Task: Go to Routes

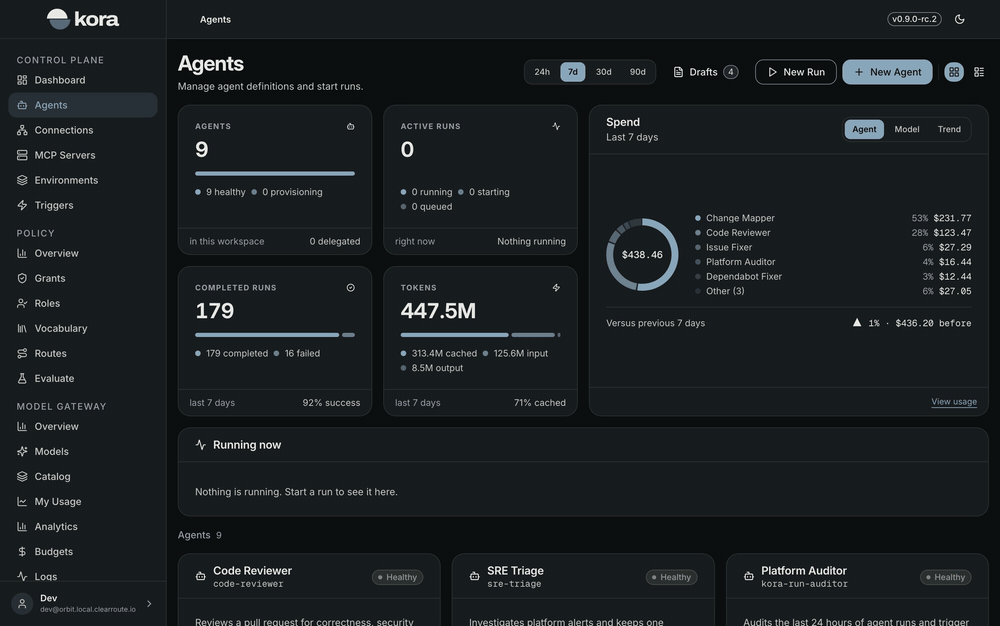Action: pyautogui.click(x=83, y=353)
